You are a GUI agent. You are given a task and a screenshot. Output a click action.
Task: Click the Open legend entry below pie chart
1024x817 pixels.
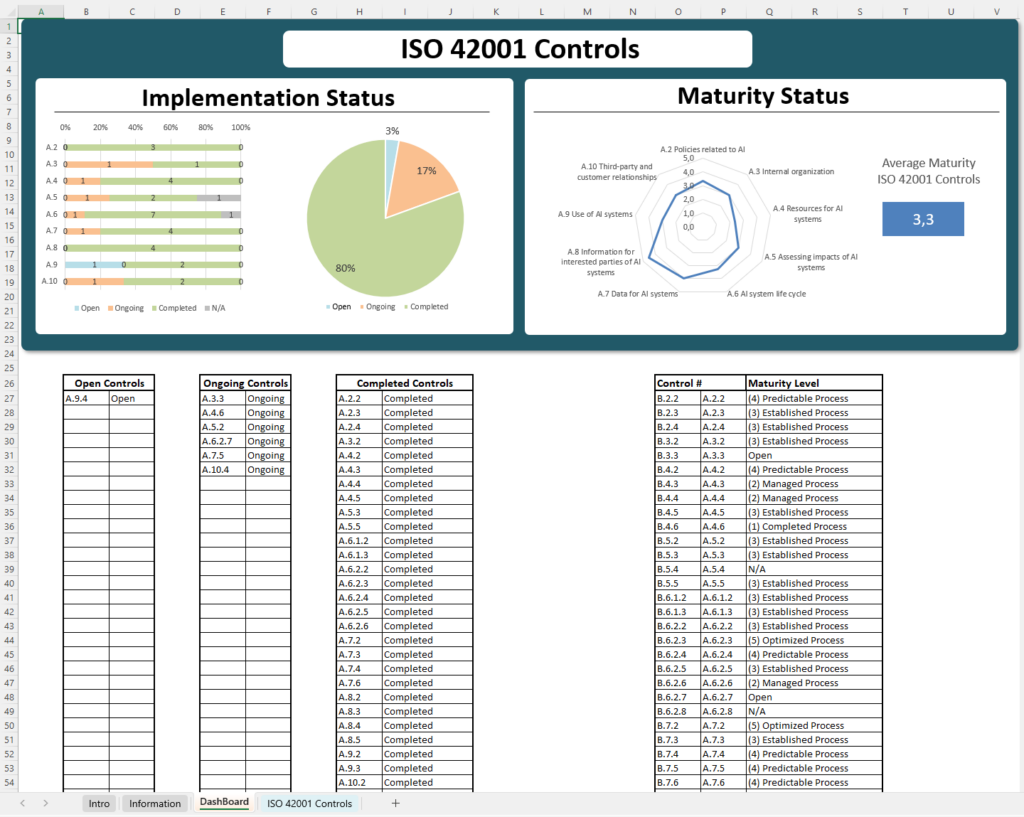(x=340, y=306)
